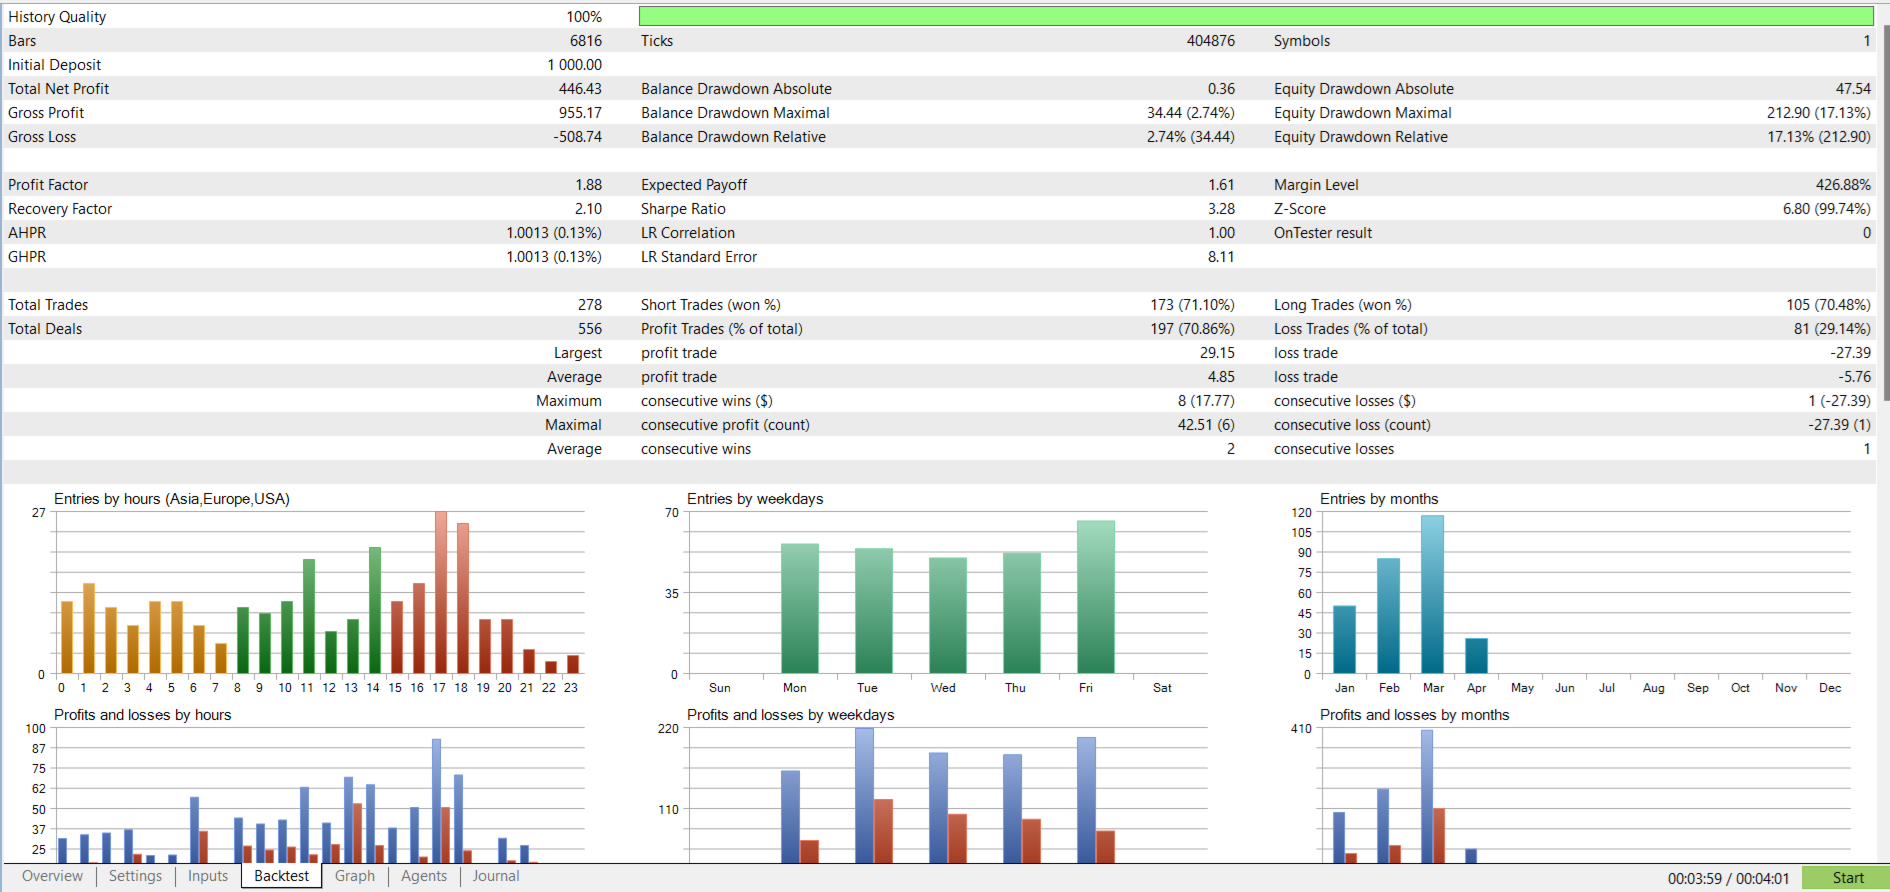Click Average loss trade value -5.76
Viewport: 1890px width, 892px height.
pos(1855,377)
